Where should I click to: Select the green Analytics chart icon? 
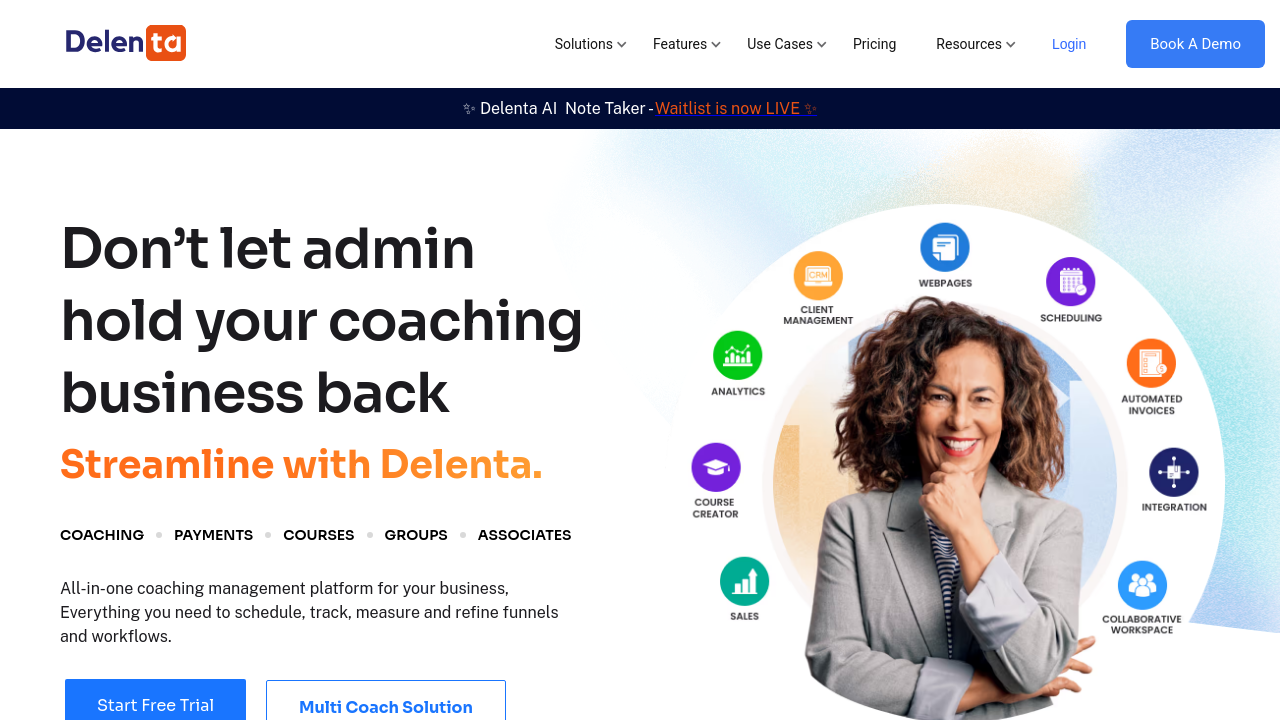pos(738,355)
